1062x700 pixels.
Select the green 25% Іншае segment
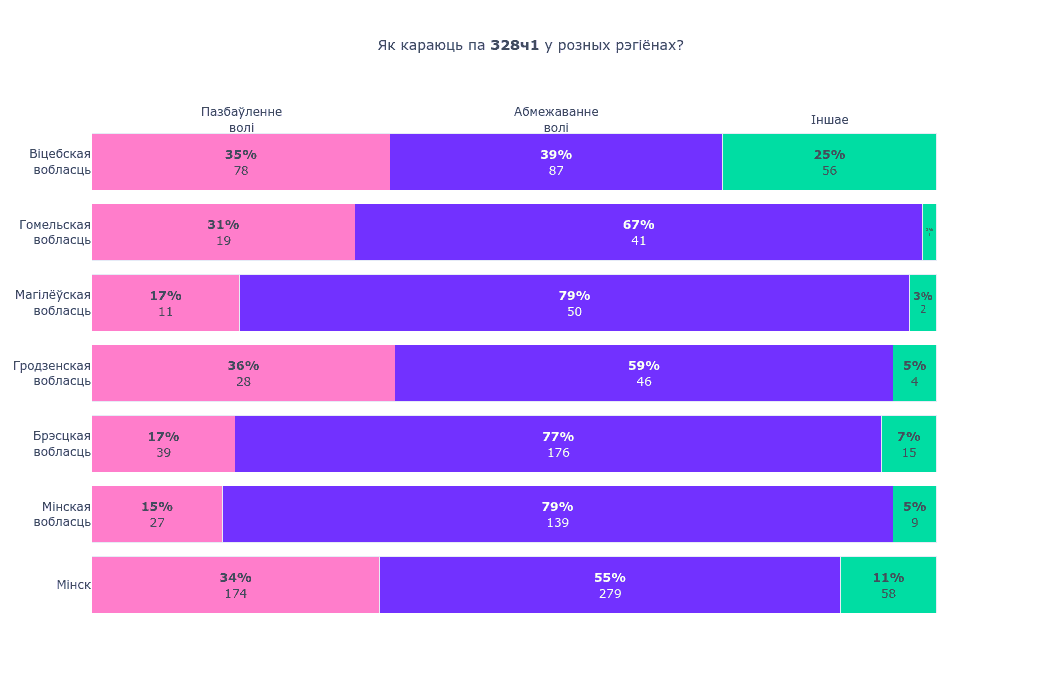(829, 162)
